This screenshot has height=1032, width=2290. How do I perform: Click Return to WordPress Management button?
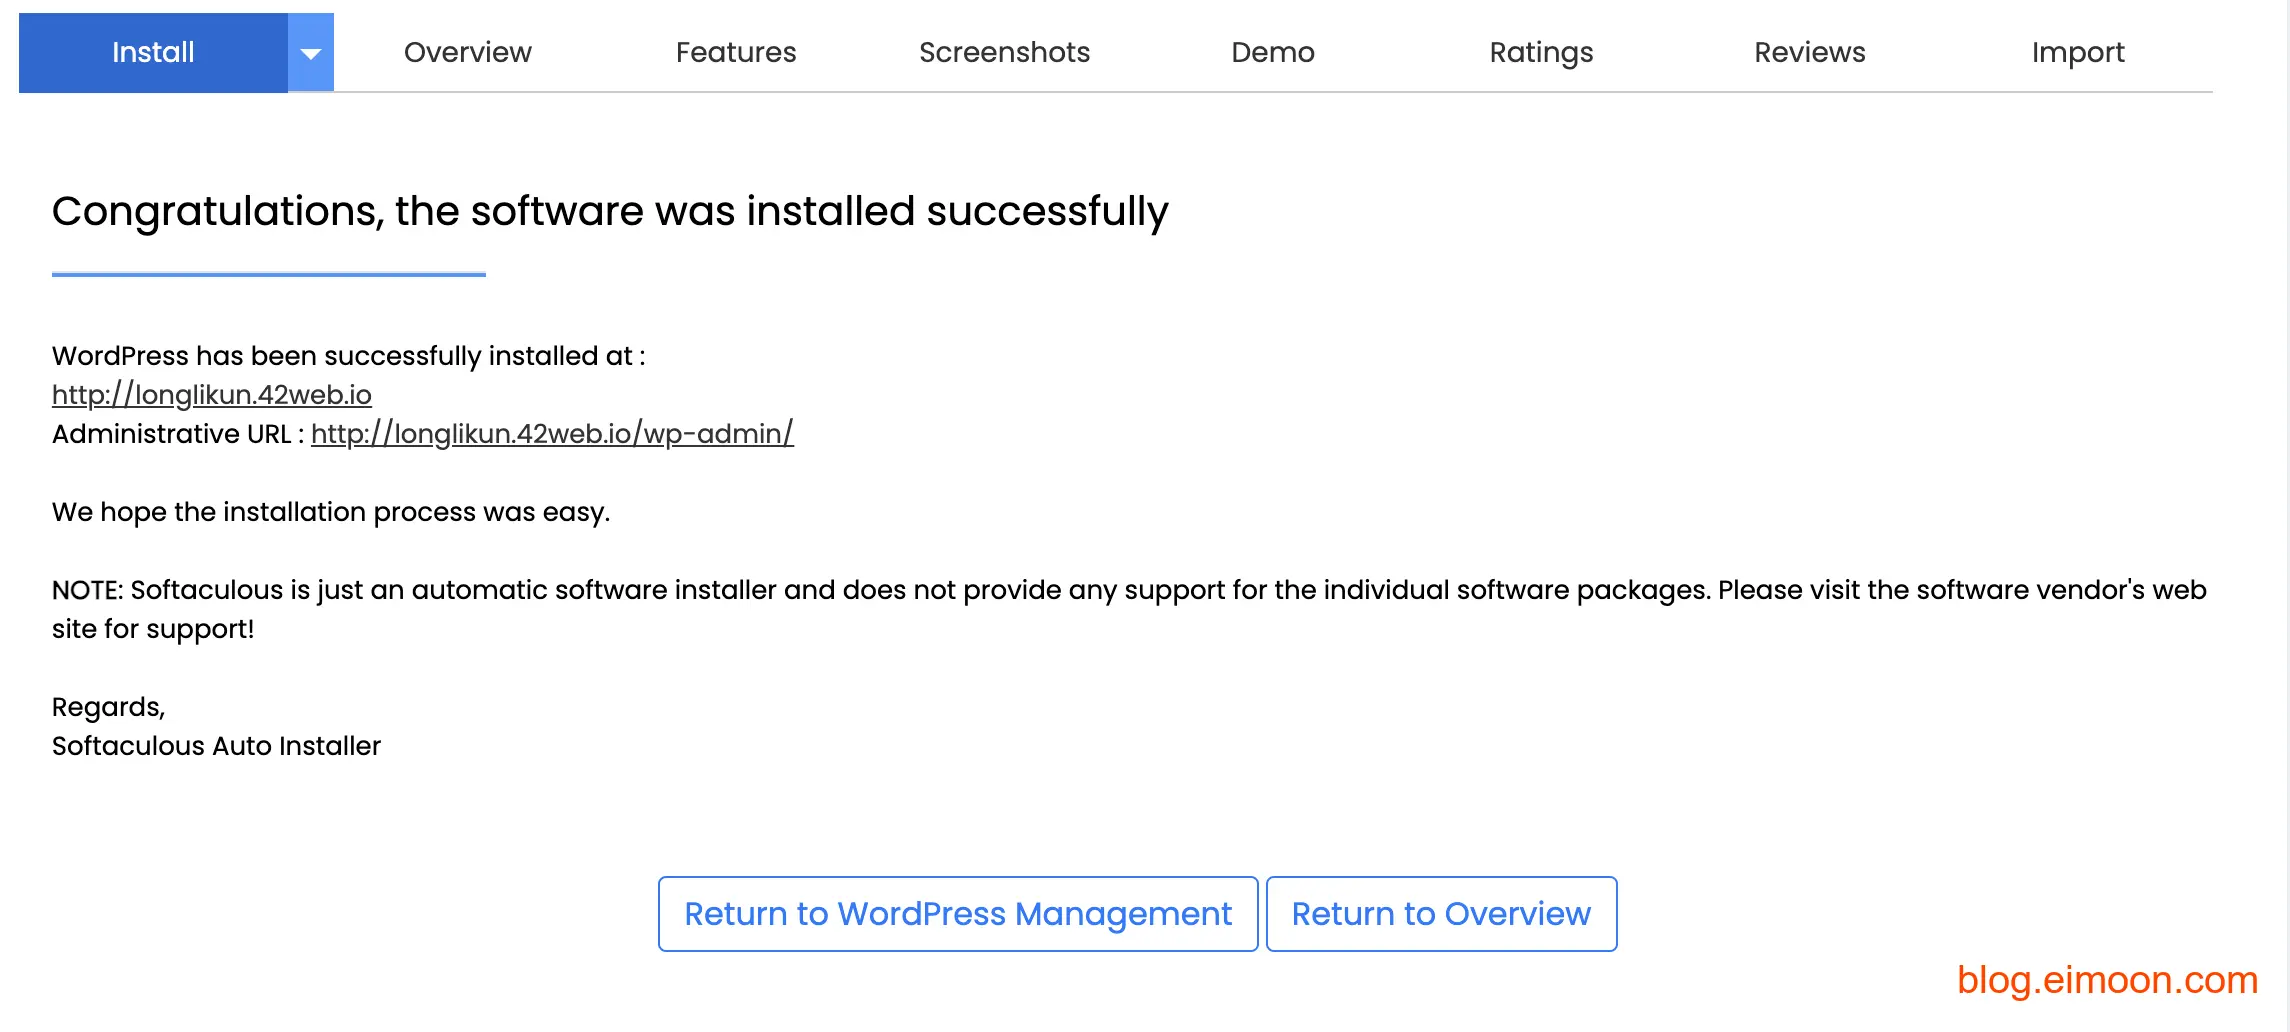pos(957,914)
